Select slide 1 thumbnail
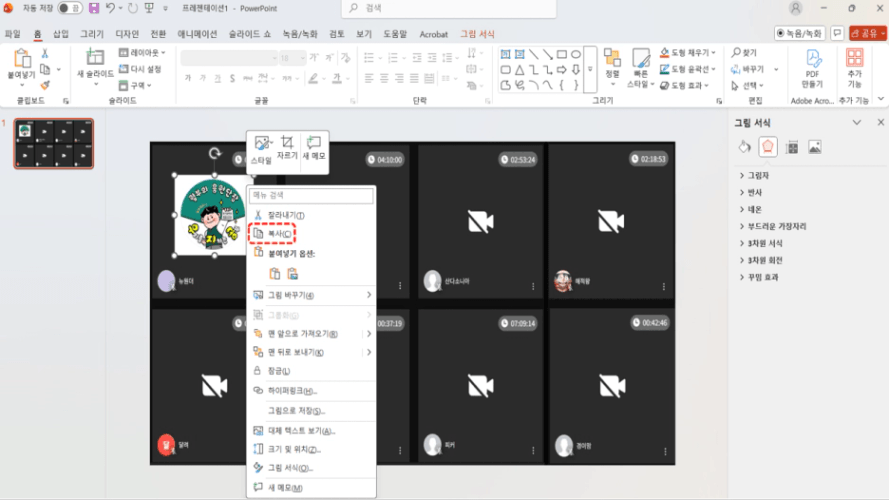 click(54, 143)
